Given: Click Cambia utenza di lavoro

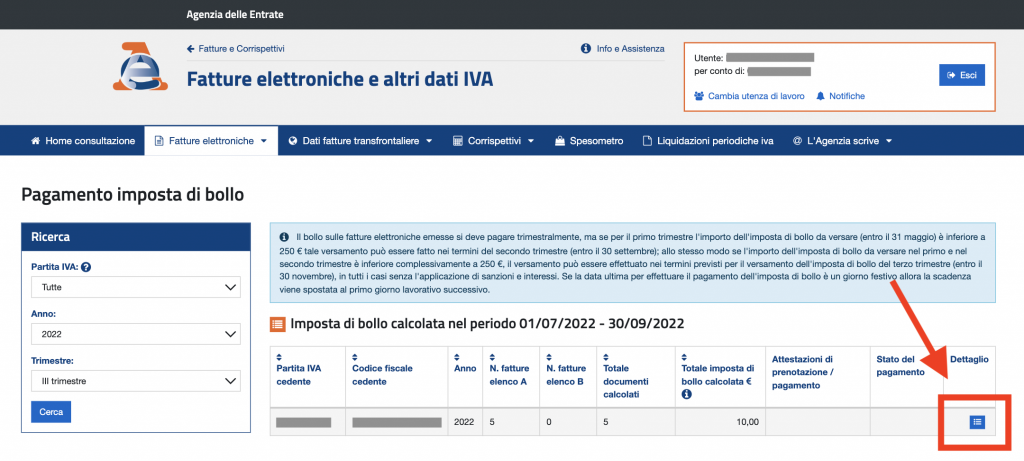Looking at the screenshot, I should [749, 96].
